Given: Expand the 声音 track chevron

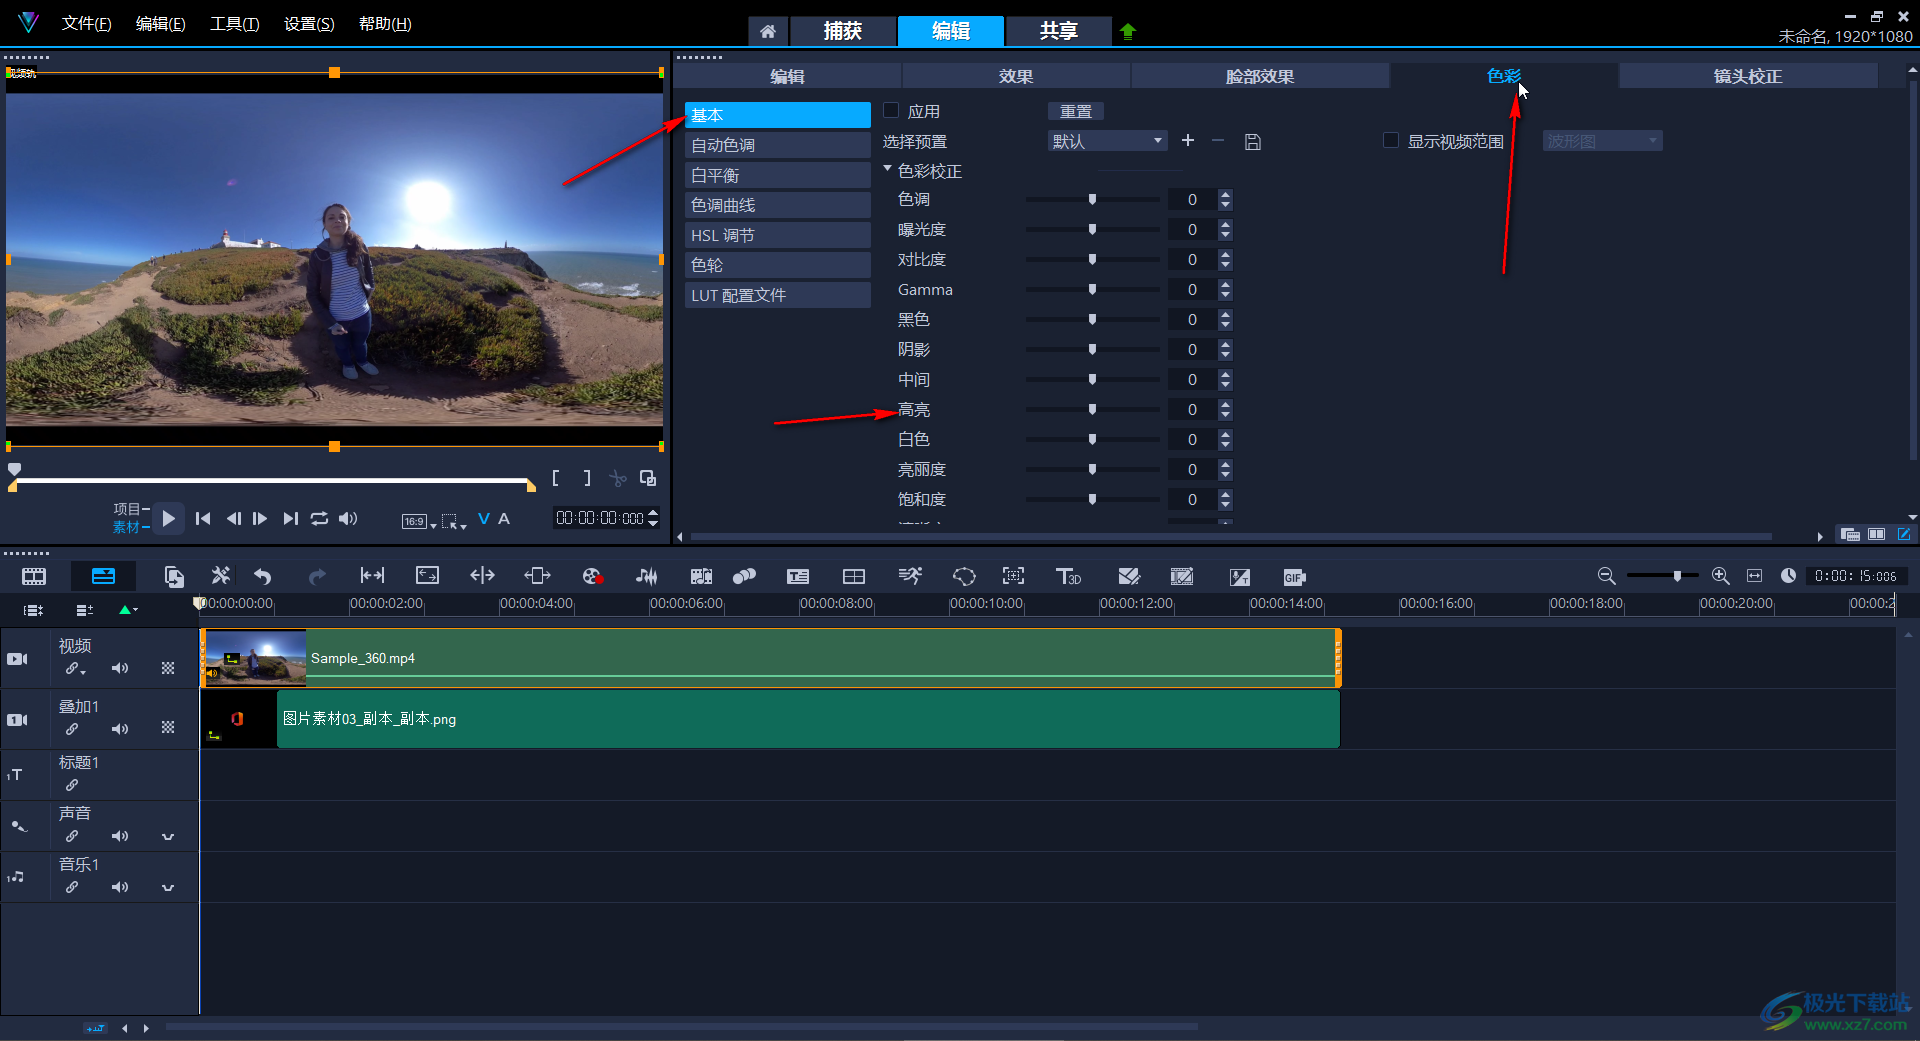Looking at the screenshot, I should (x=168, y=836).
